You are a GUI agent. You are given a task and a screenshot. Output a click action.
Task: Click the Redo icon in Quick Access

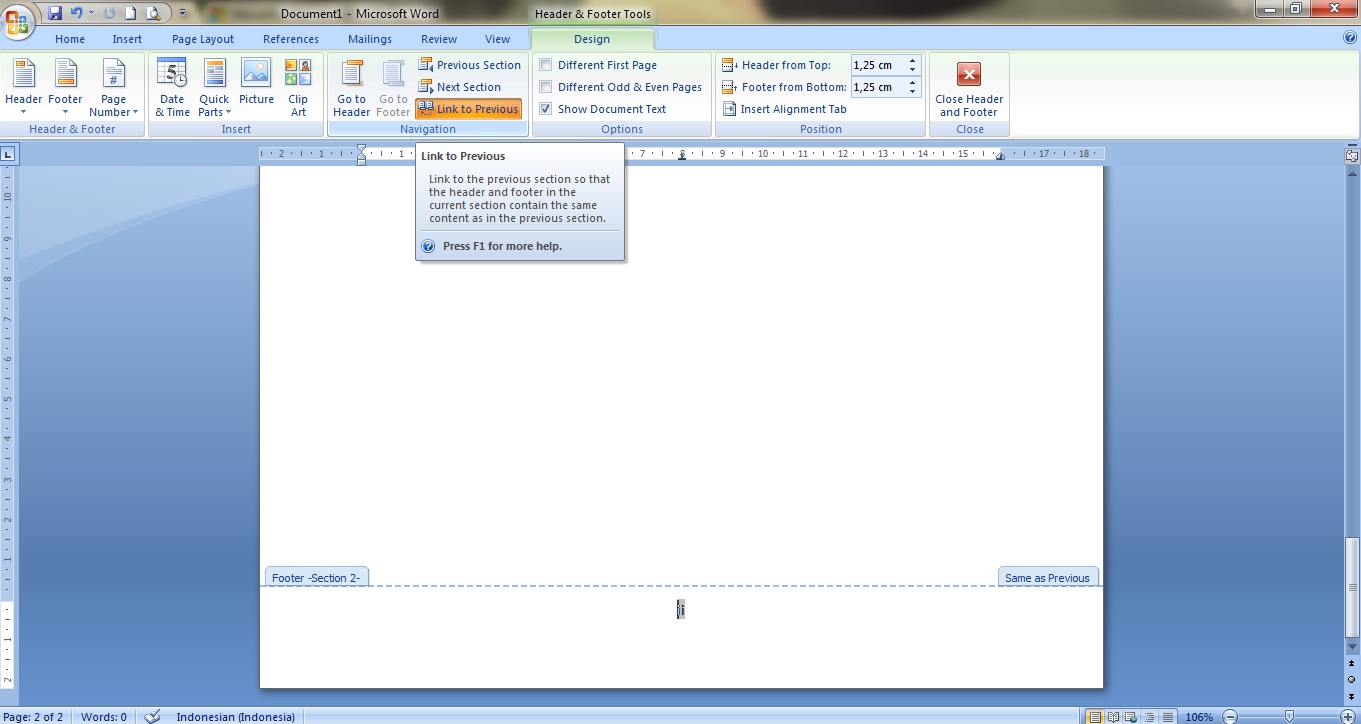tap(109, 13)
